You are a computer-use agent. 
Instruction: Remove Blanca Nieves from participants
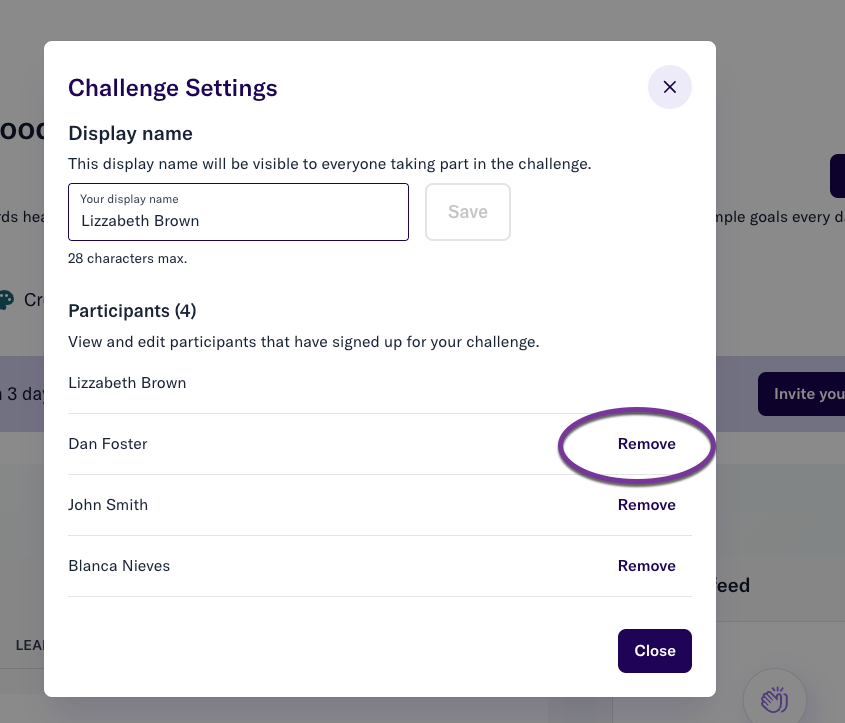pos(646,565)
